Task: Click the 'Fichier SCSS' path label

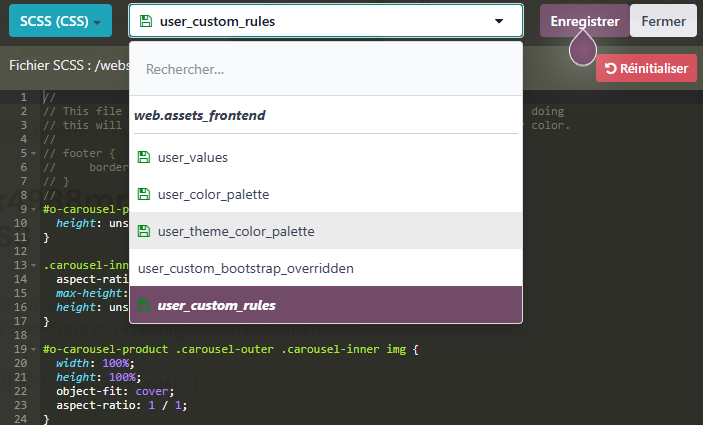Action: tap(69, 65)
